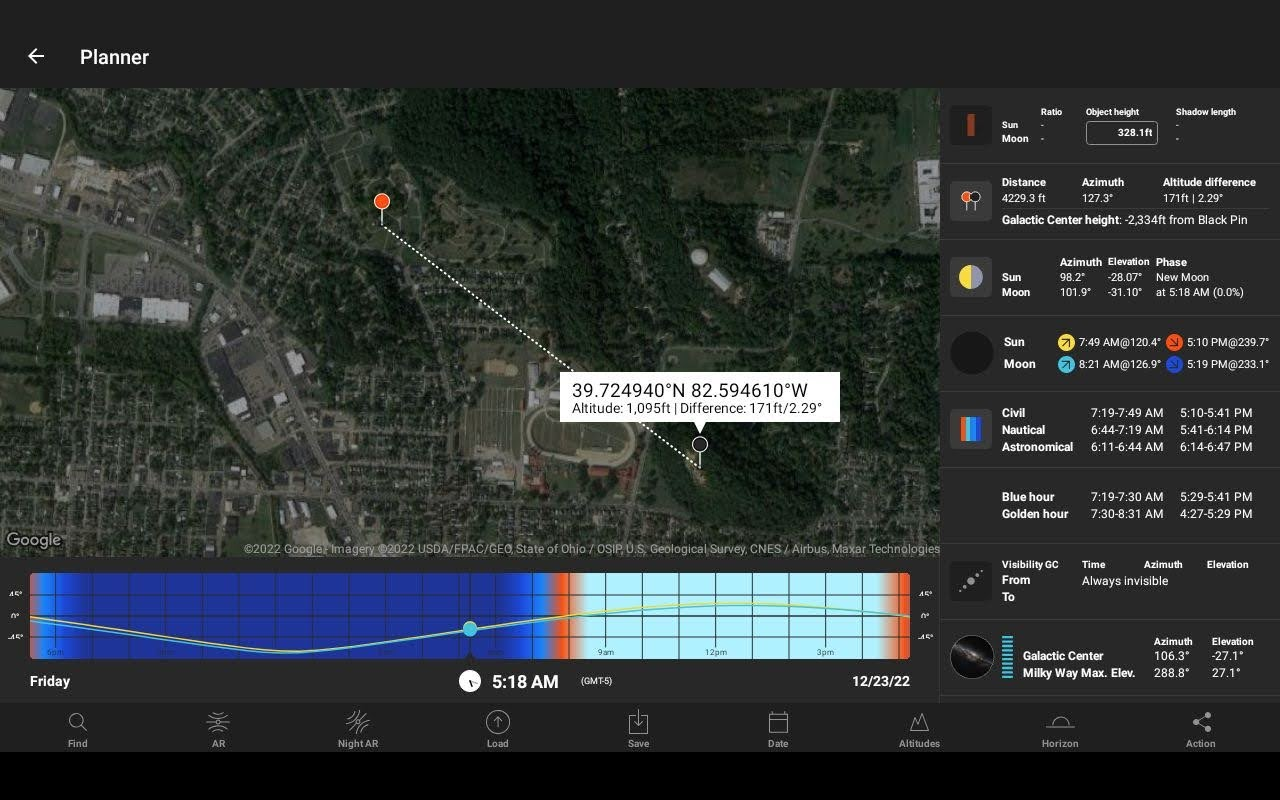Image resolution: width=1280 pixels, height=800 pixels.
Task: Load a saved plan
Action: (498, 729)
